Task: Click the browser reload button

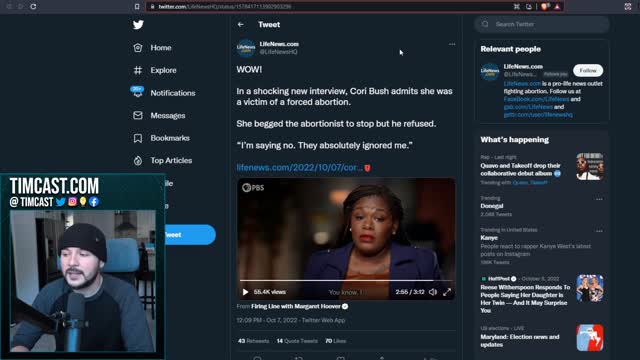Action: [33, 7]
